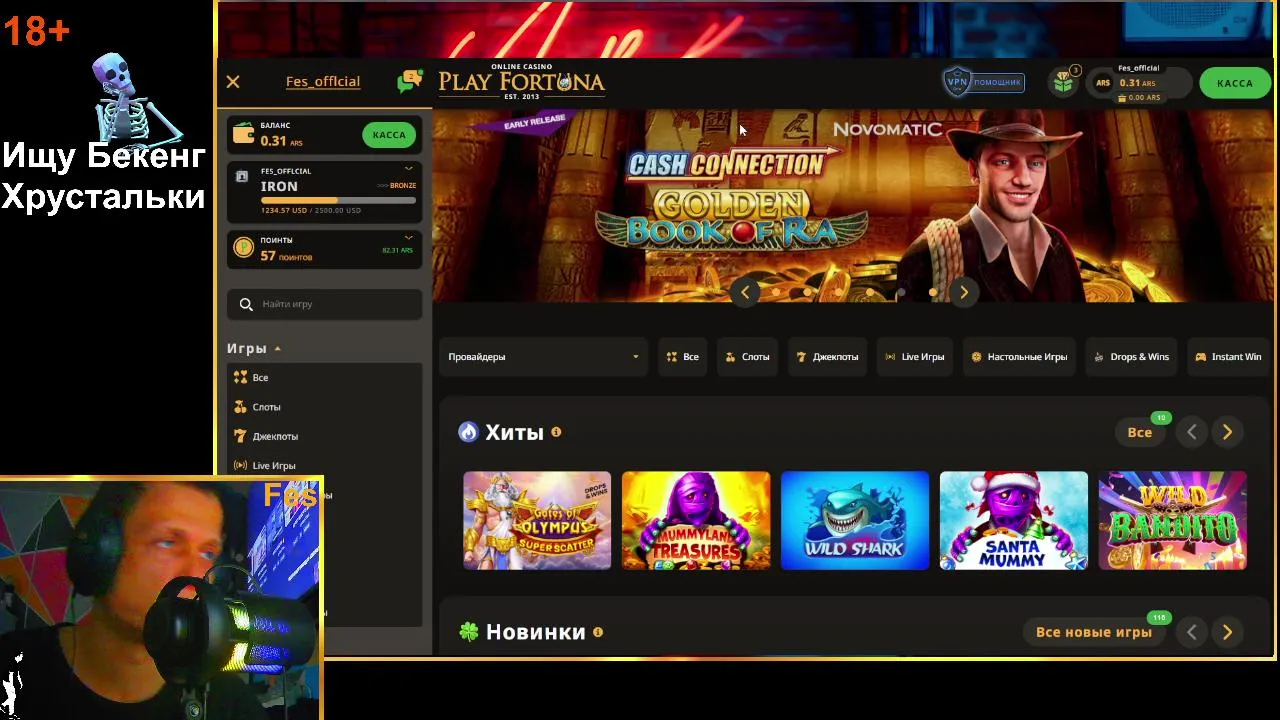Click the header КАССА button

click(x=1234, y=83)
